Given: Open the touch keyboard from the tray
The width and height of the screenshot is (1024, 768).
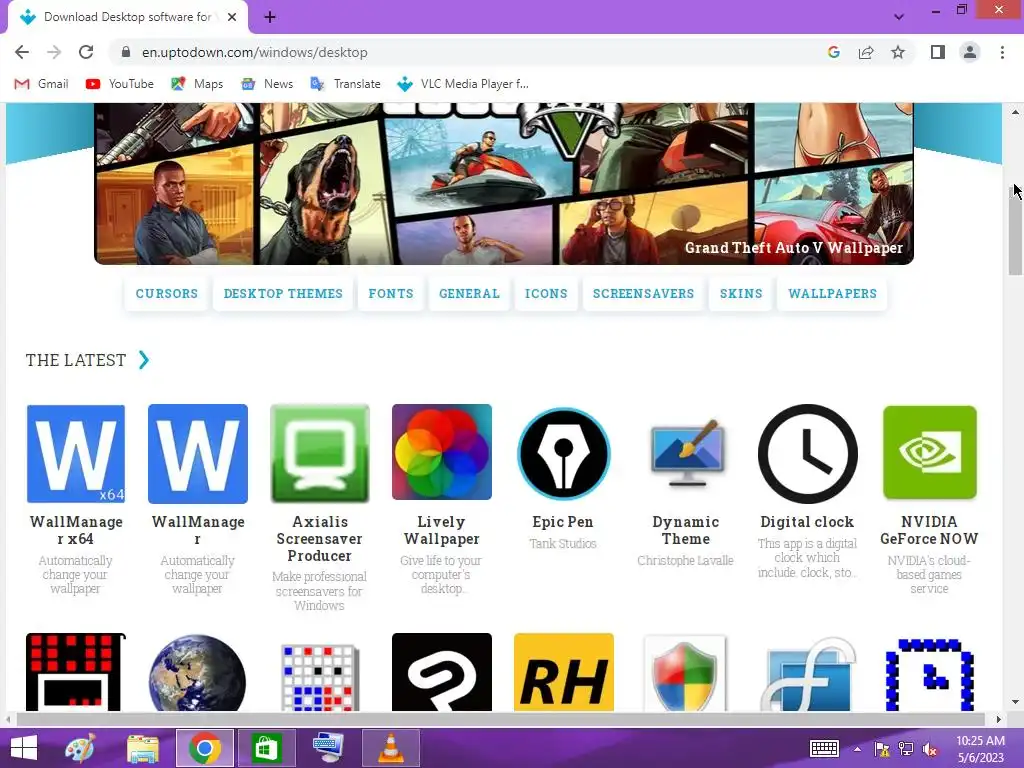Looking at the screenshot, I should (824, 748).
